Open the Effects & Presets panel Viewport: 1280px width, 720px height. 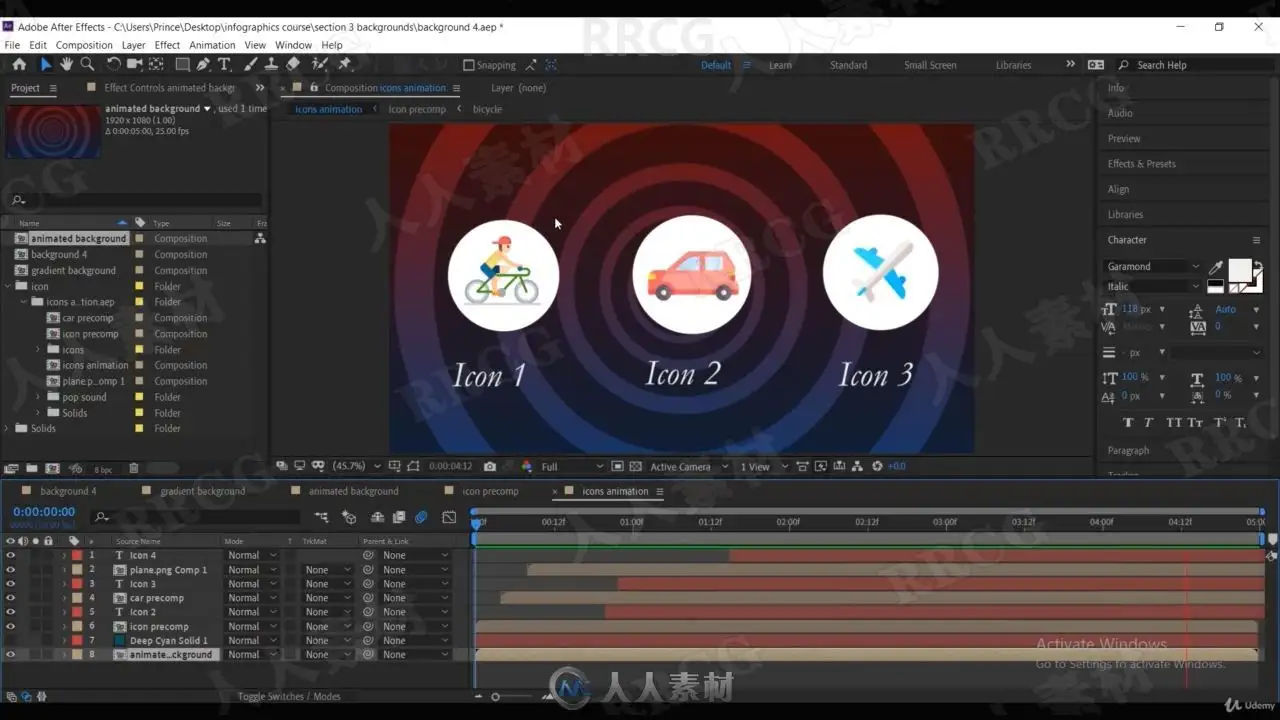(1142, 164)
